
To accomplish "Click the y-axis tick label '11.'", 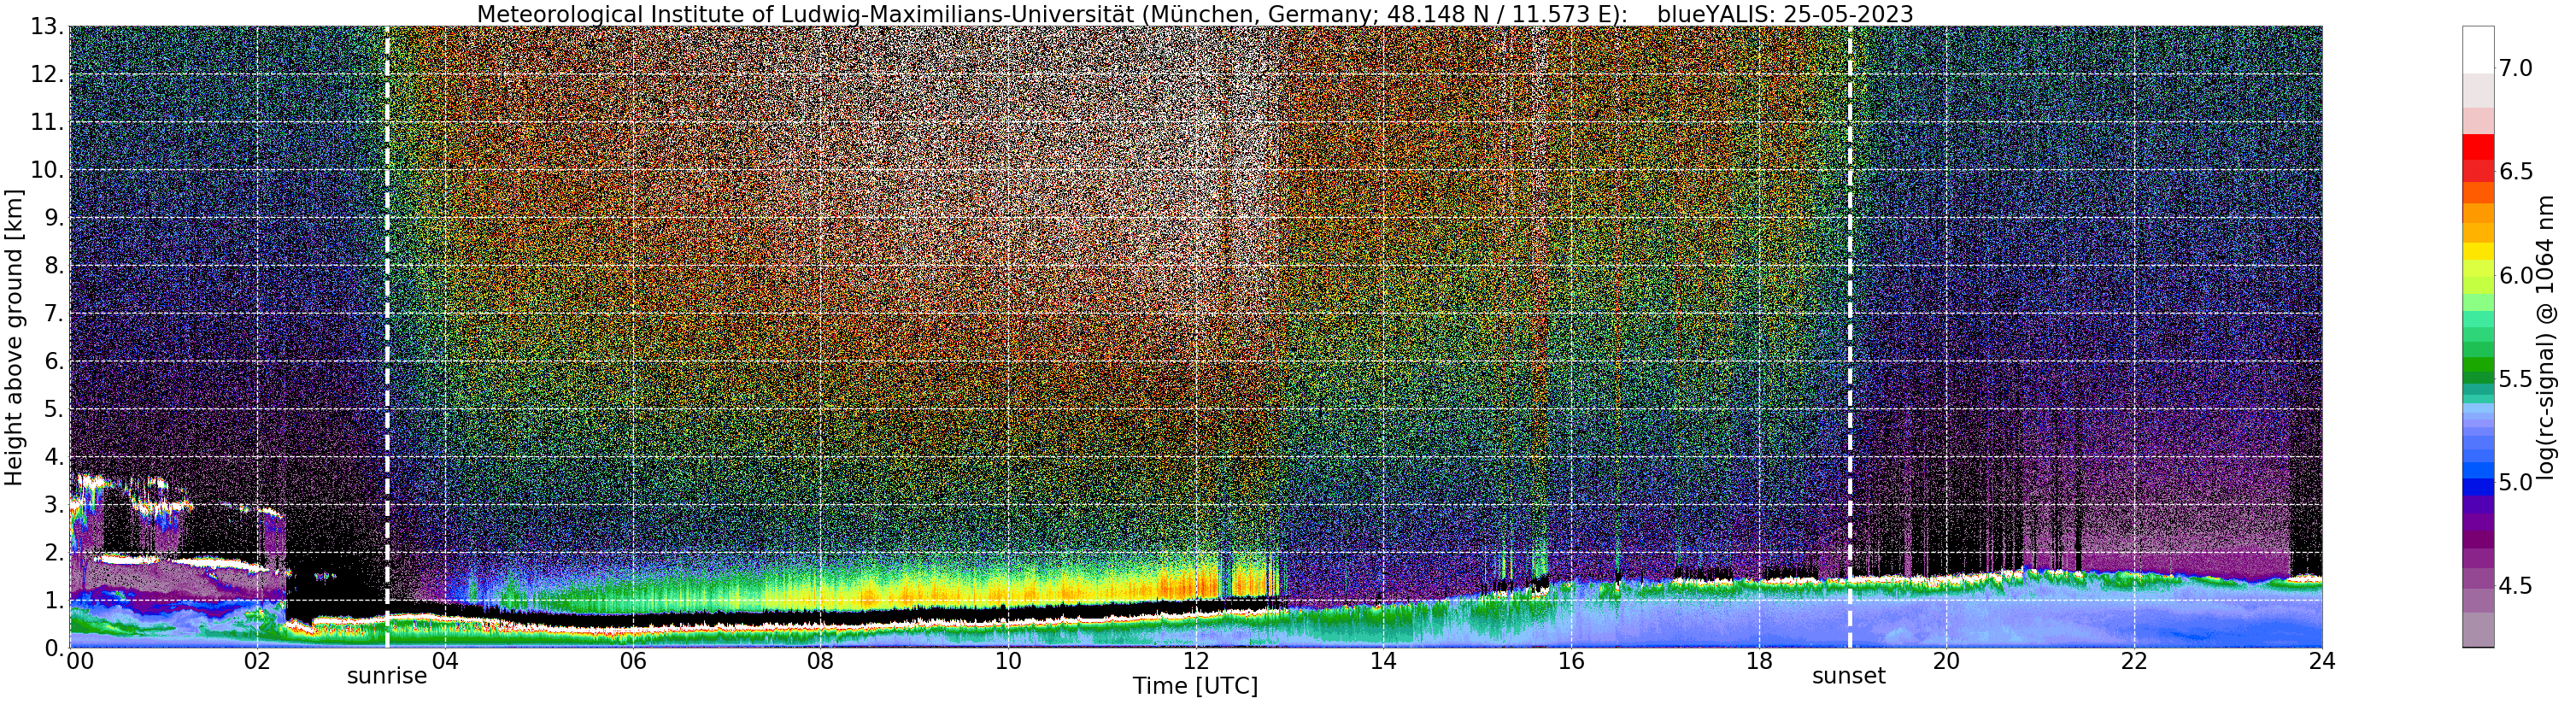I will click(x=48, y=123).
